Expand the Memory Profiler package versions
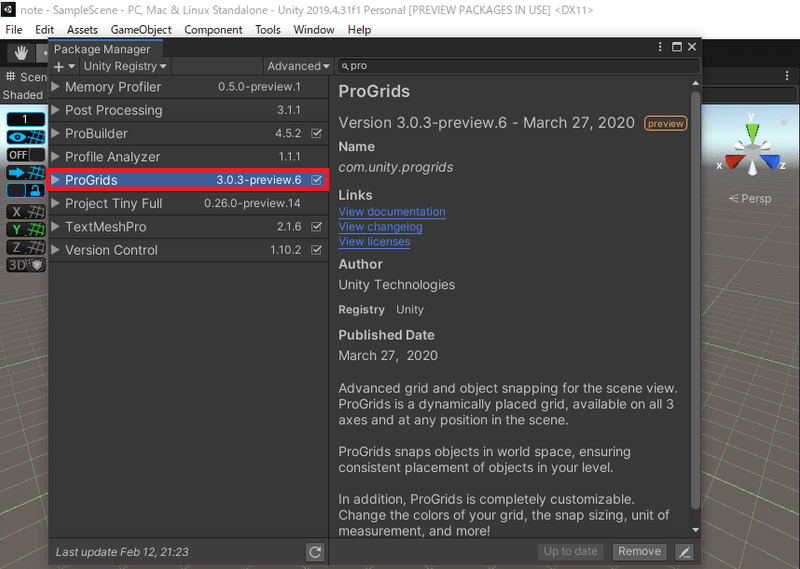 point(56,87)
